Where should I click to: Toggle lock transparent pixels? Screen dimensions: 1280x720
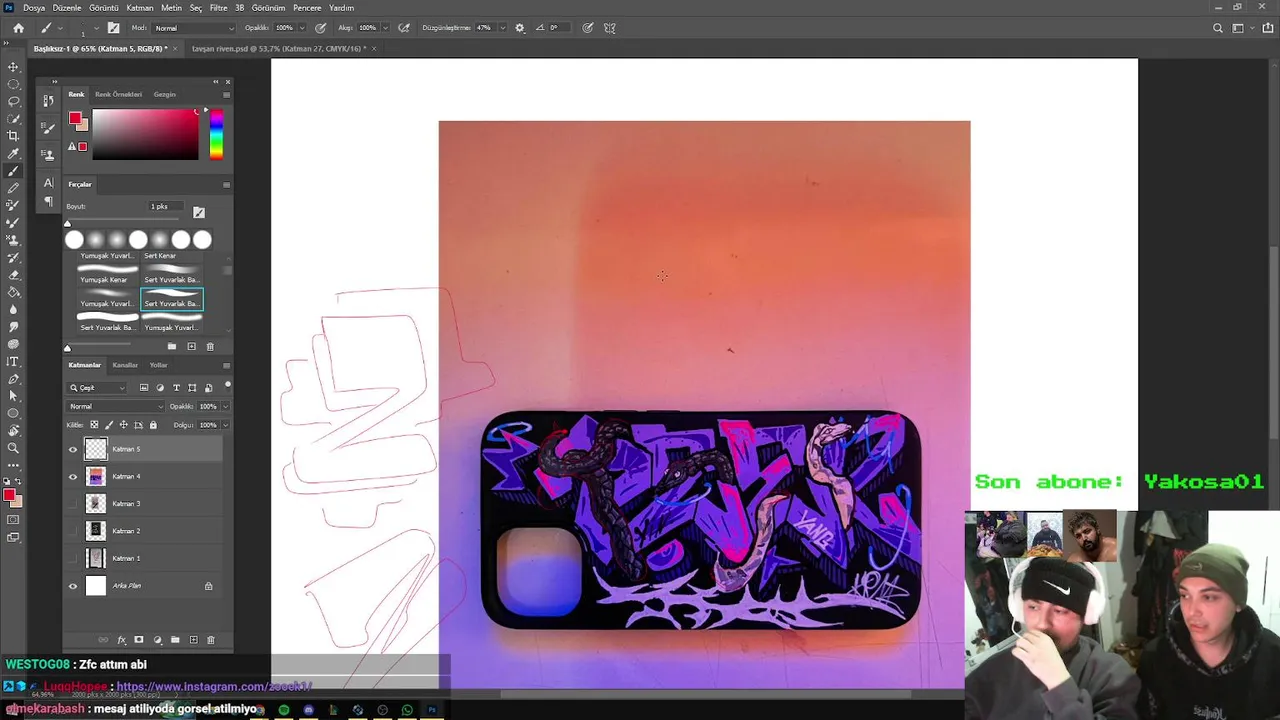(94, 425)
